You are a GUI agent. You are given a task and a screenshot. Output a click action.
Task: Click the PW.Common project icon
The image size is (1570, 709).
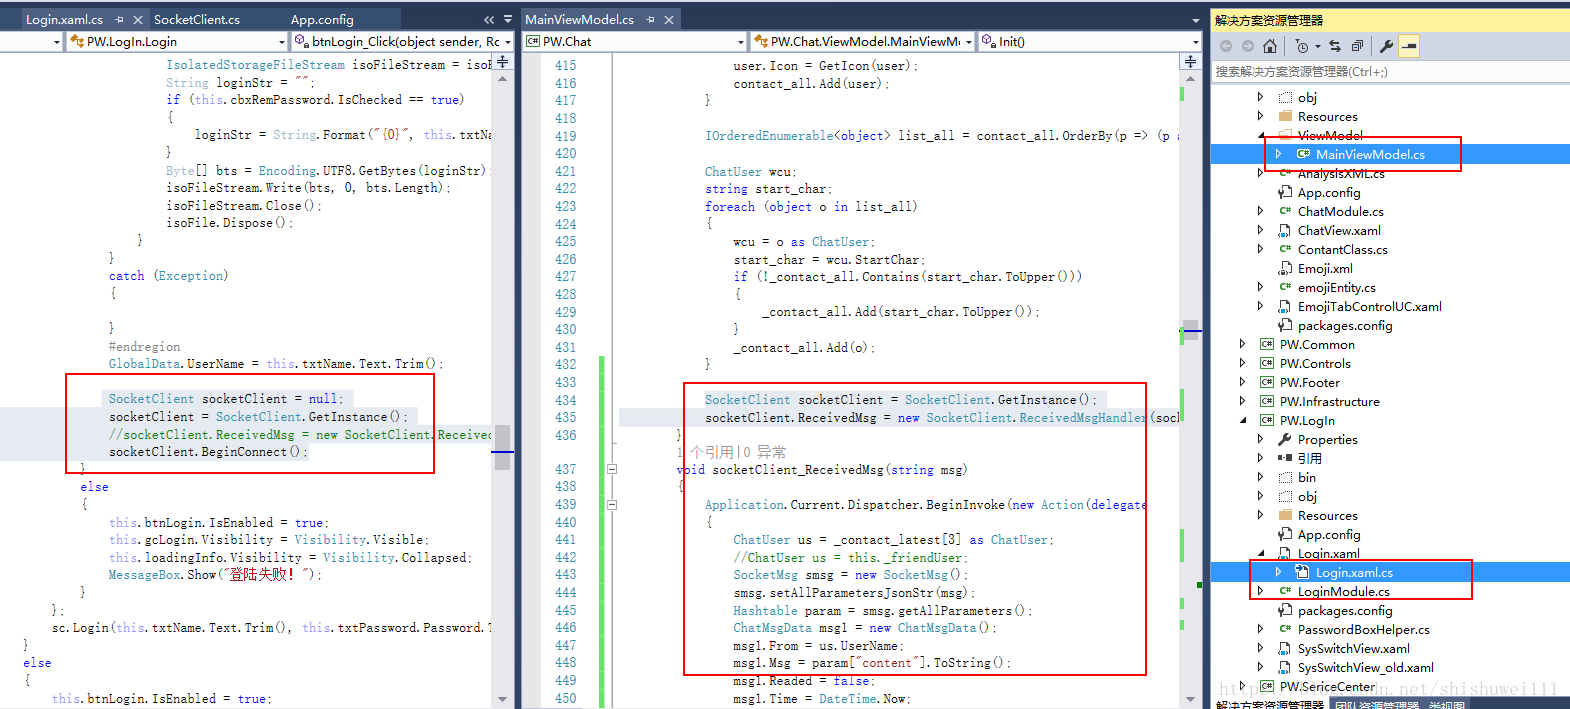1267,344
